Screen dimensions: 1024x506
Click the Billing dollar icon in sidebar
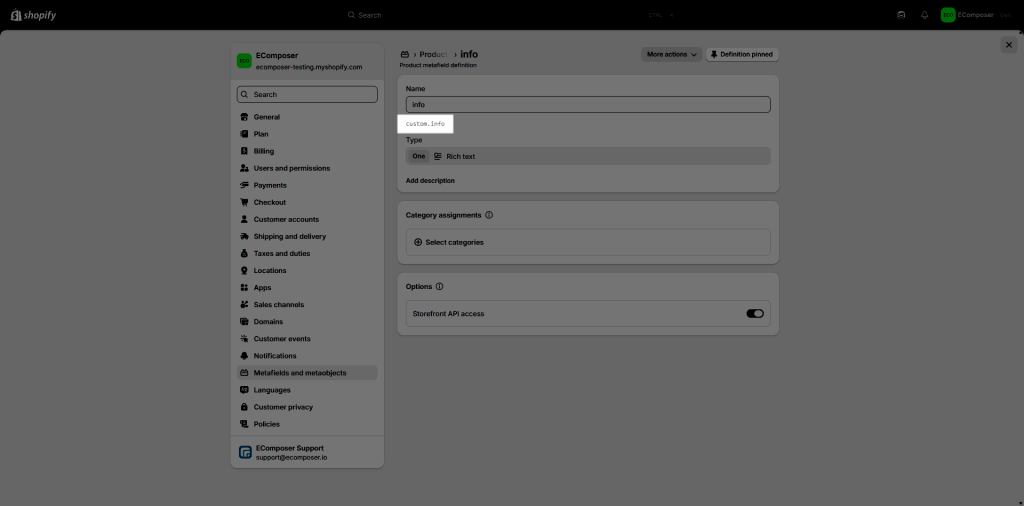tap(244, 151)
